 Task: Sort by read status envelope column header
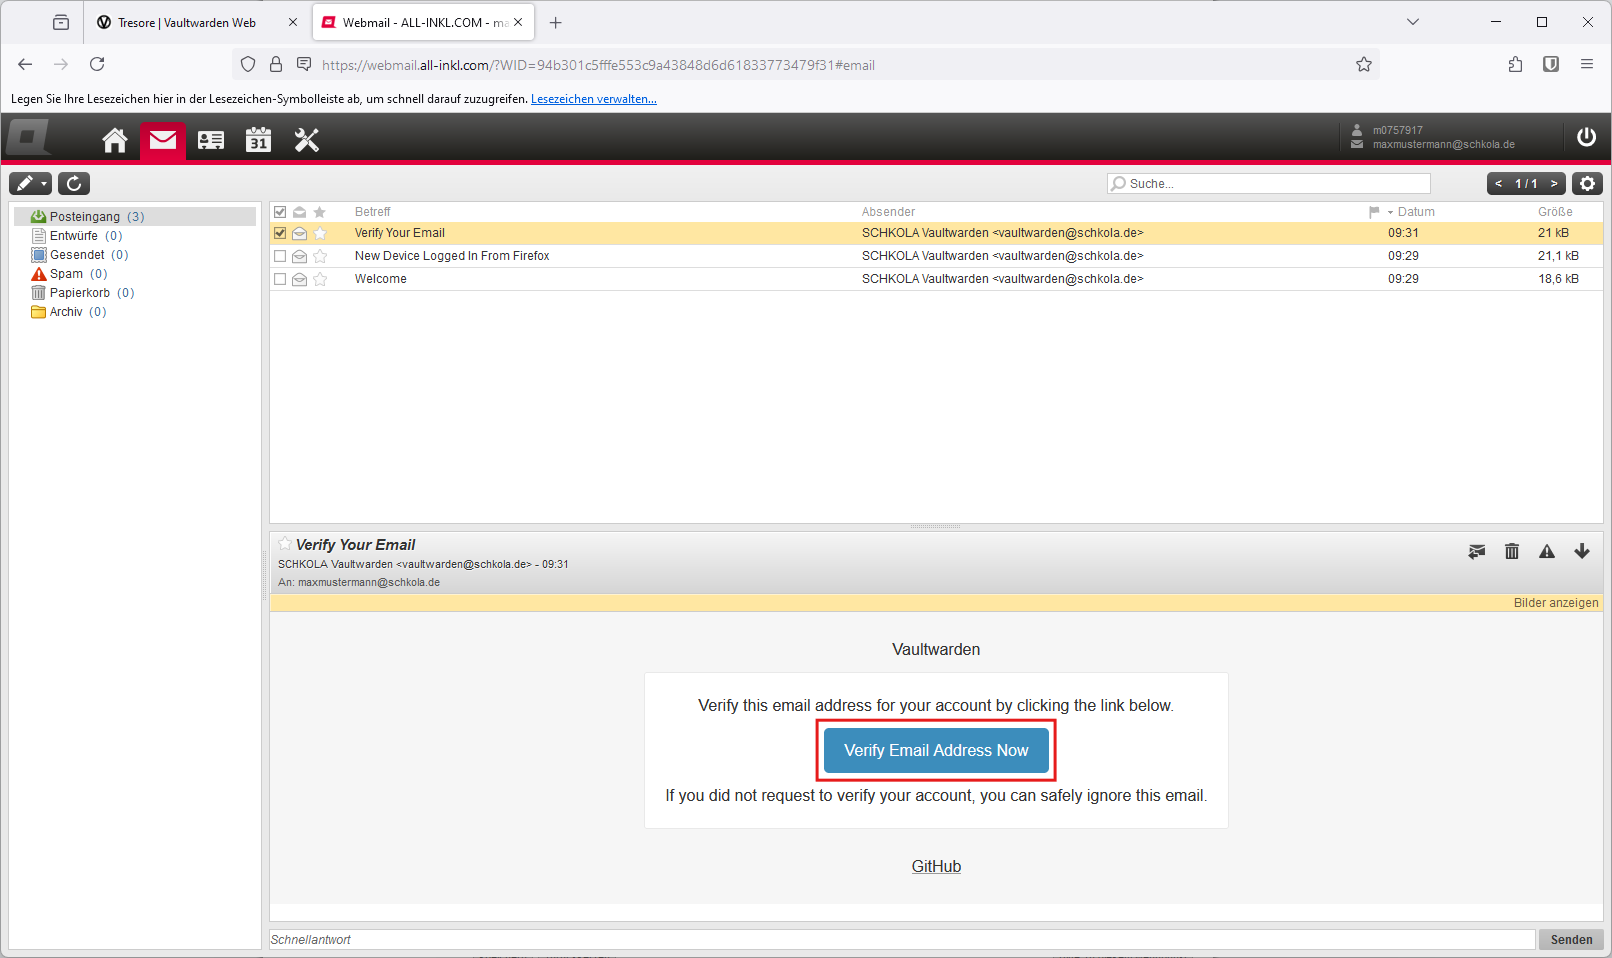(299, 212)
